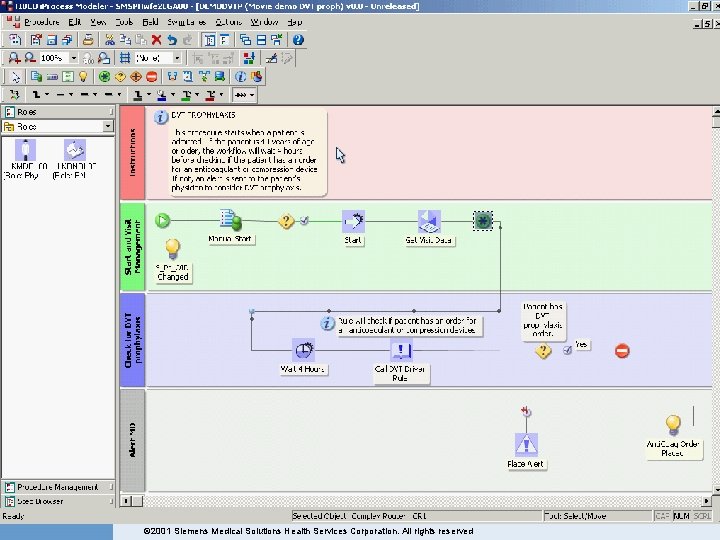Click the Cut (scissors) icon

(x=109, y=40)
